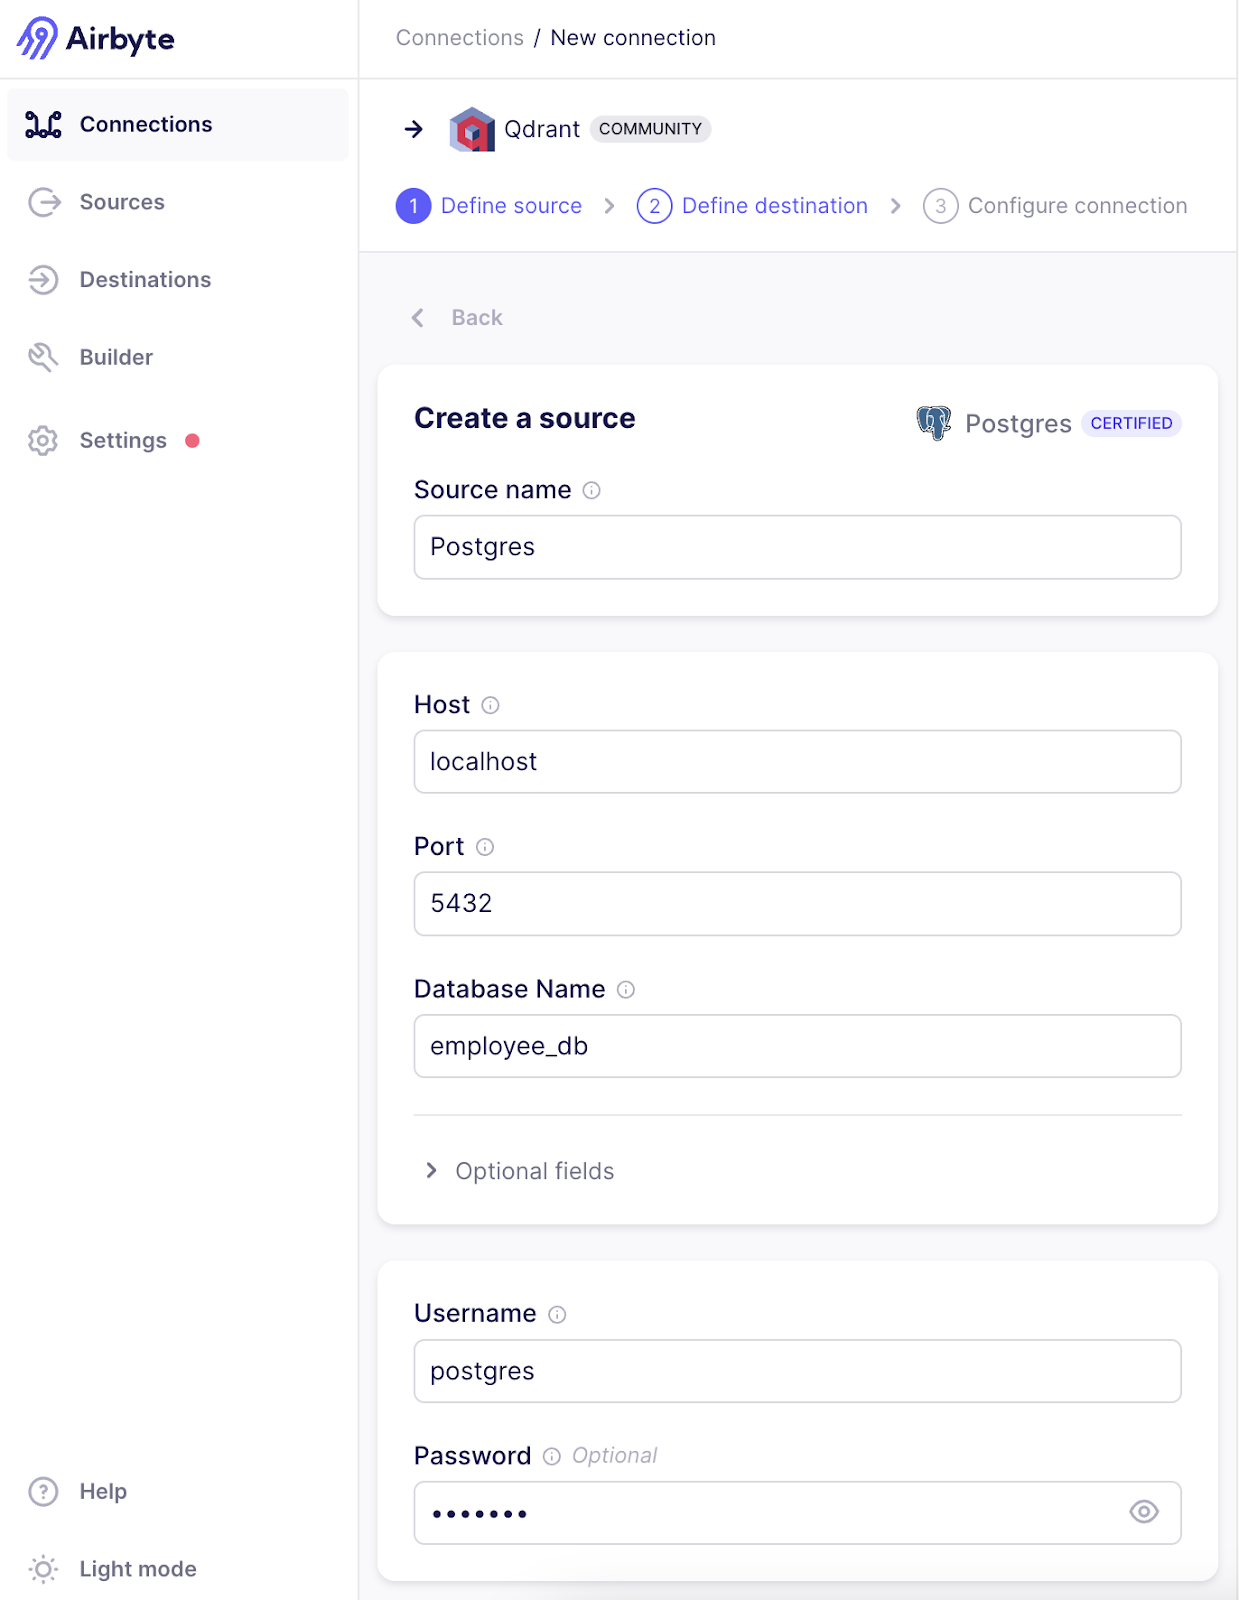Click the step 3 circle
This screenshot has height=1600, width=1239.
[x=940, y=206]
